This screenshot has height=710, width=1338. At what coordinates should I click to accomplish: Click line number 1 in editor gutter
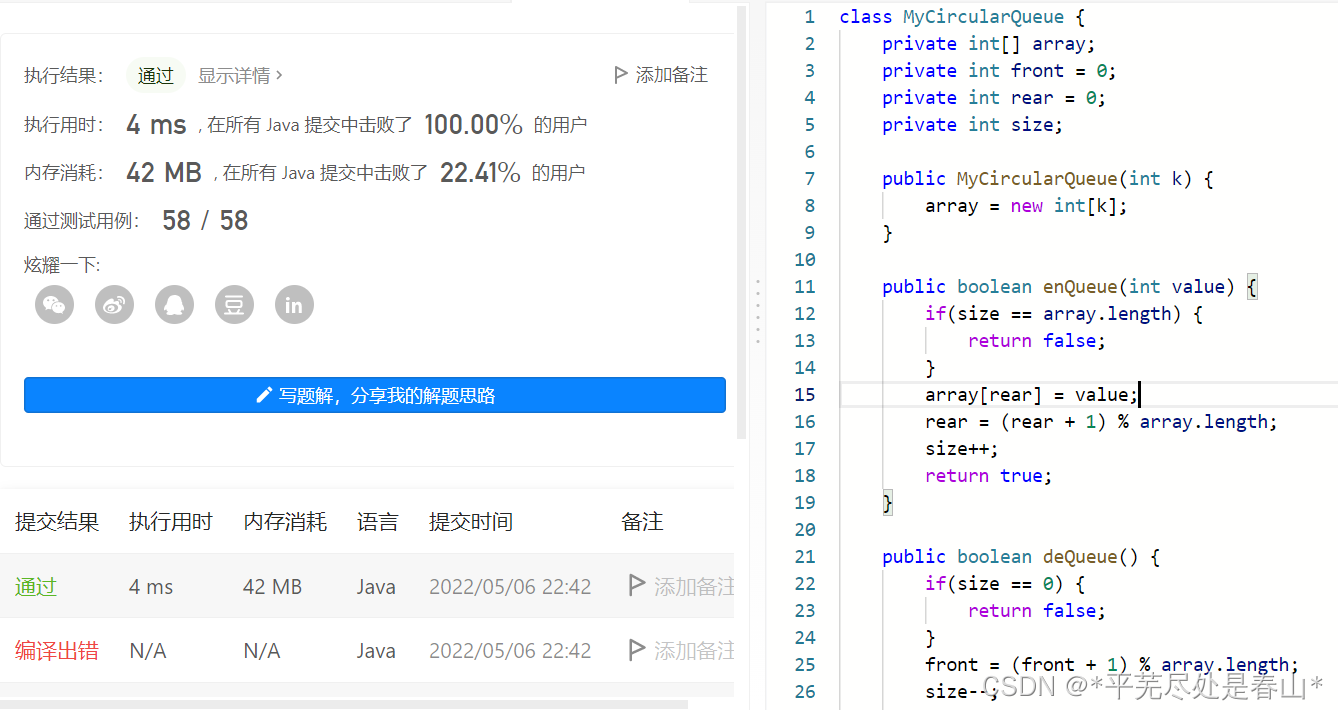[x=810, y=17]
